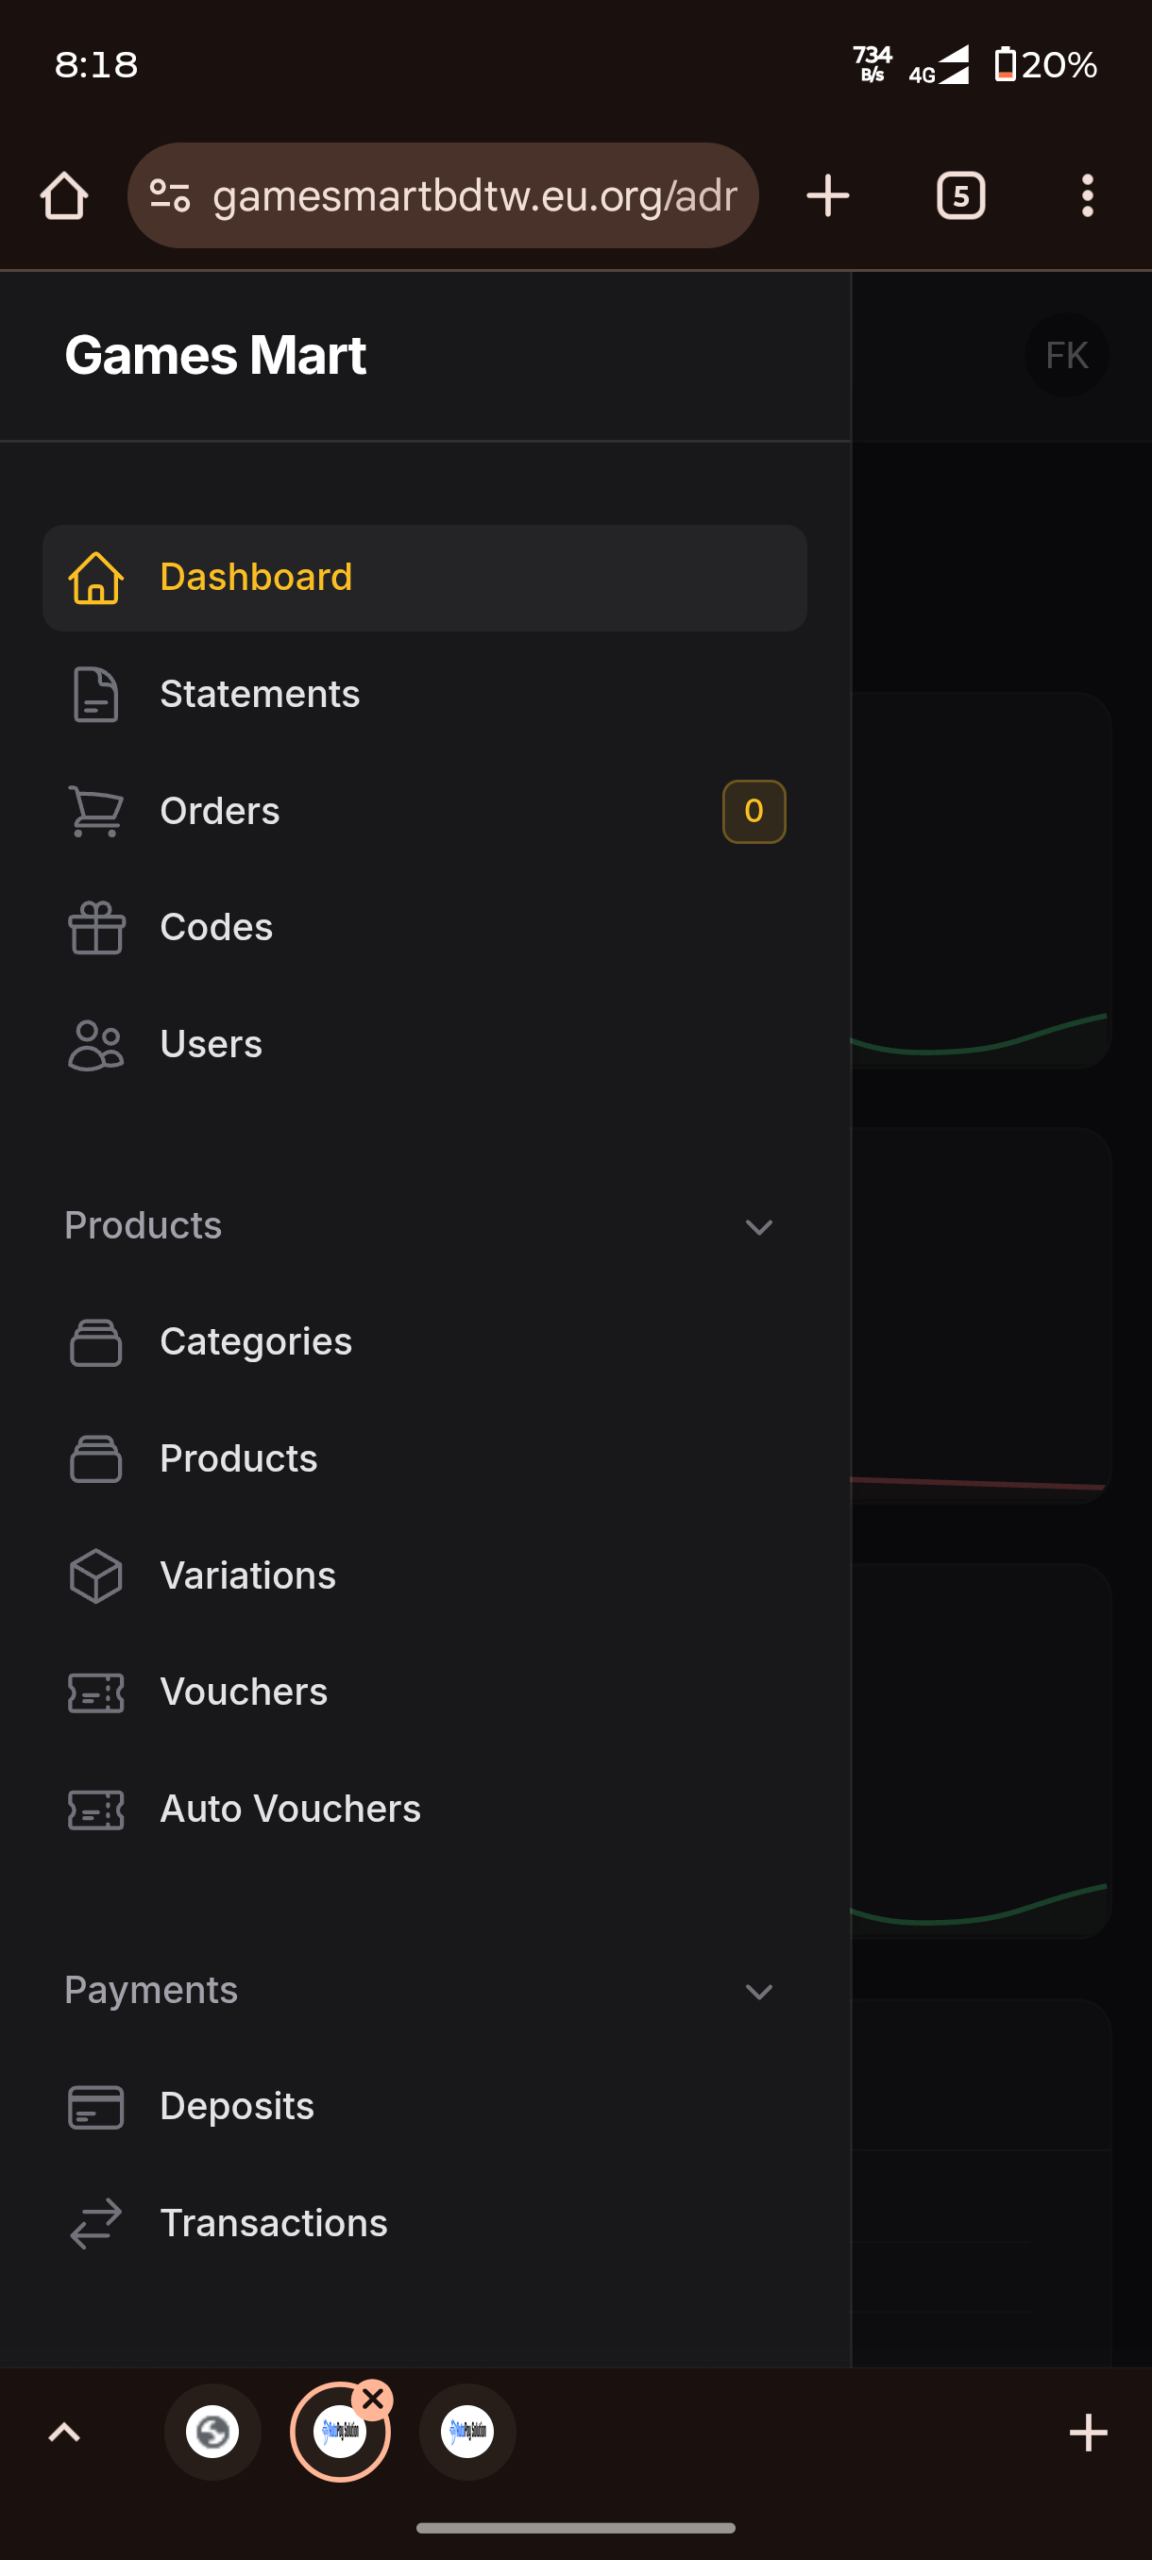Viewport: 1152px width, 2560px height.
Task: Go to the Statements page
Action: (260, 694)
